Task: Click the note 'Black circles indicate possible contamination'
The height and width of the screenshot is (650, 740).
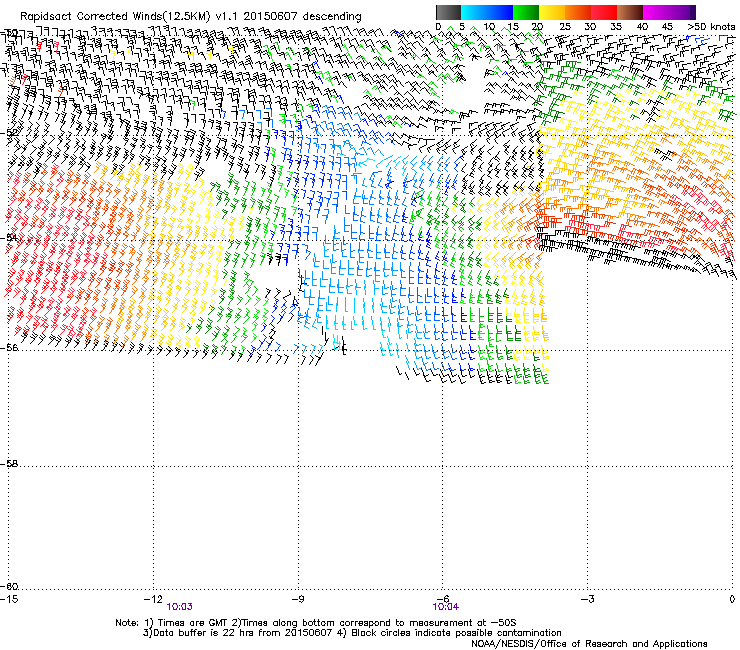Action: coord(456,633)
